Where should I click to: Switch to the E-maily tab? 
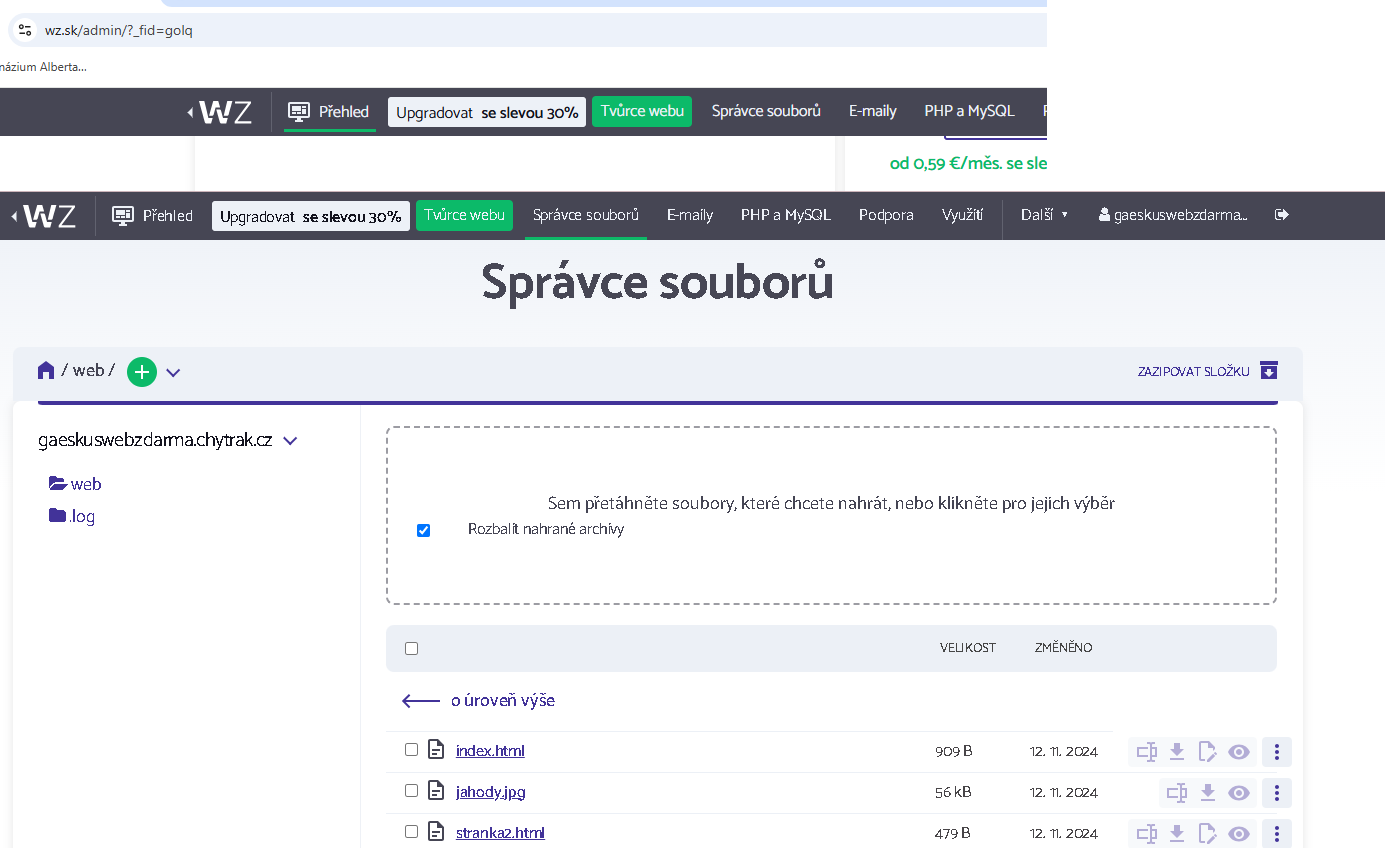(689, 215)
